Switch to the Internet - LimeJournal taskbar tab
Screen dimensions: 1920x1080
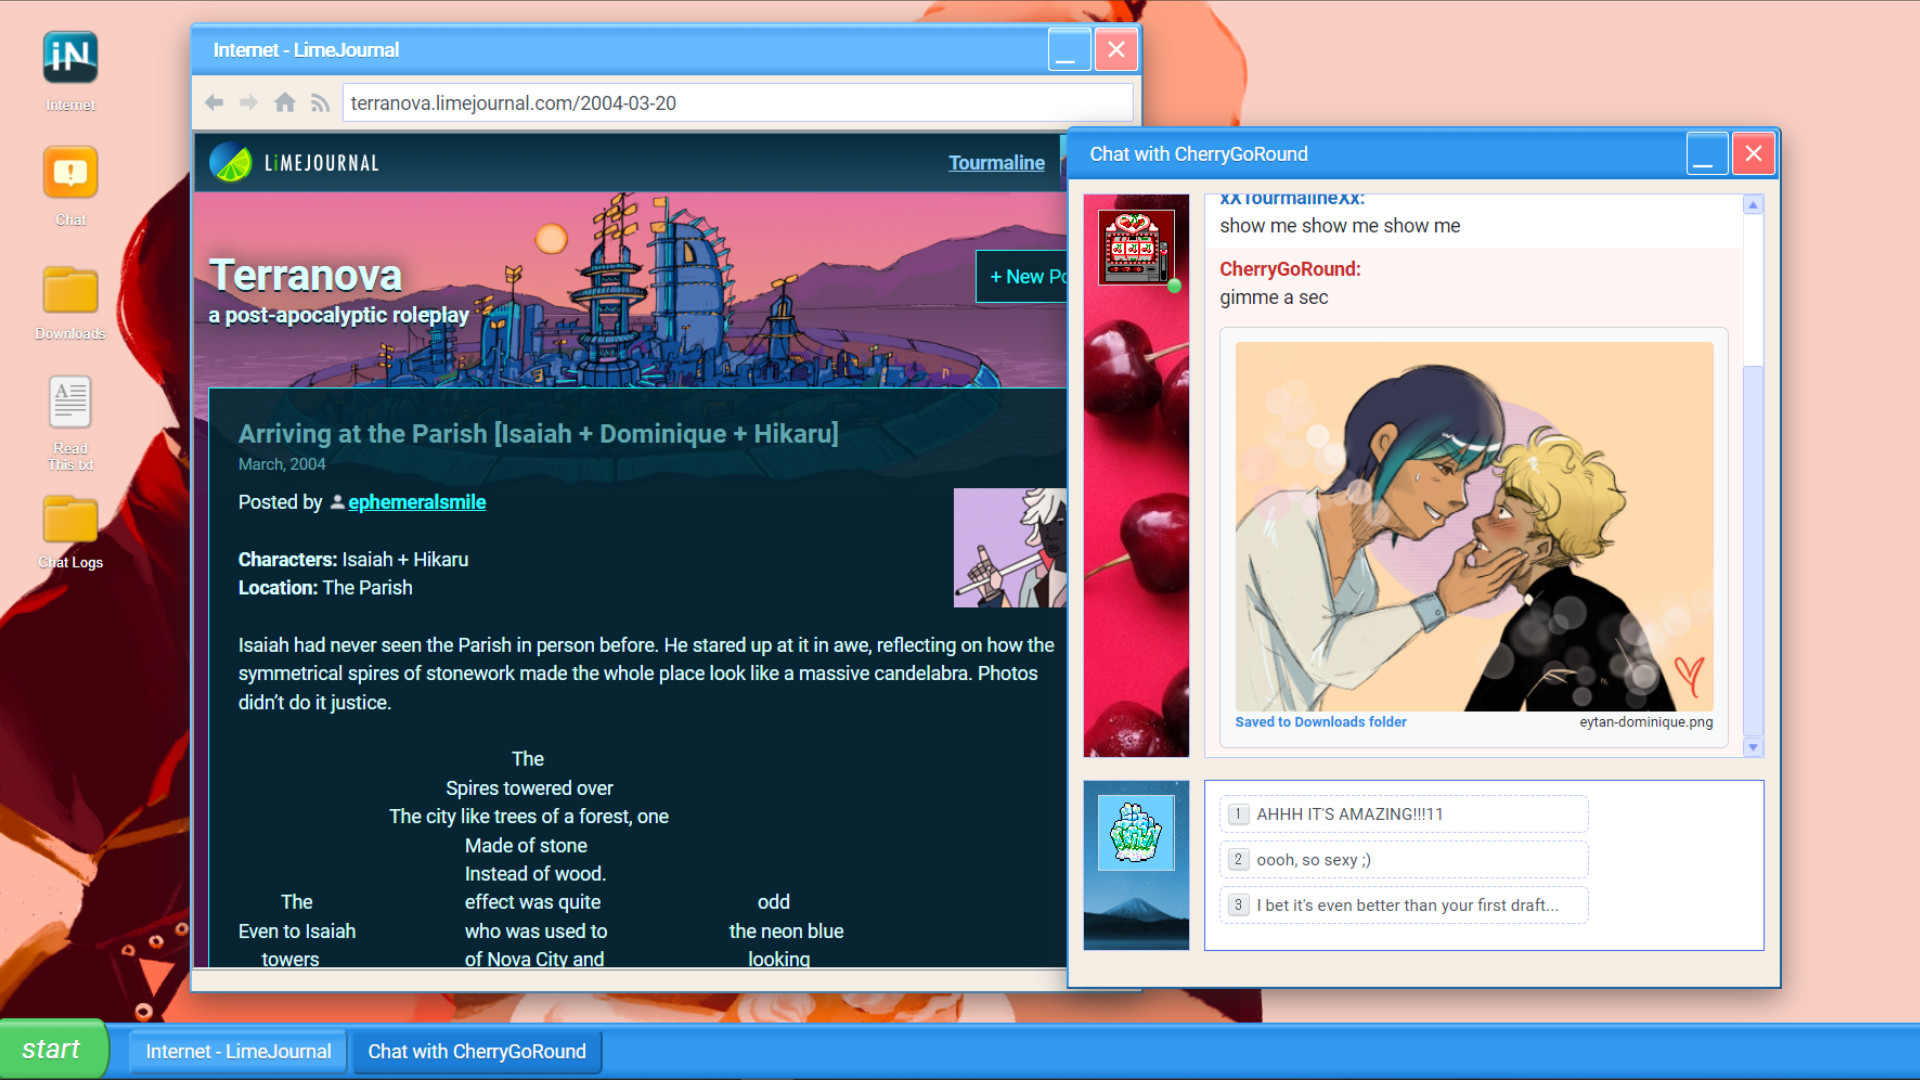(x=237, y=1051)
